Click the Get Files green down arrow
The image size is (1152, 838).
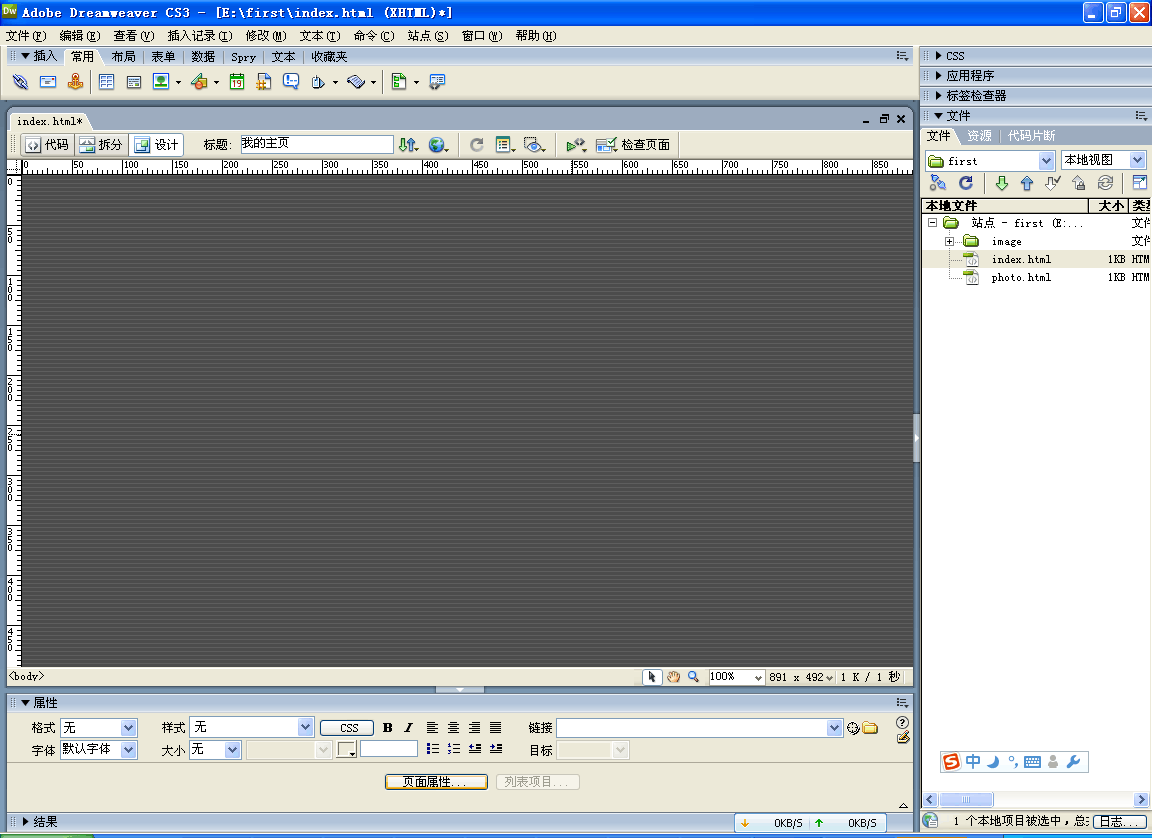click(x=1001, y=183)
